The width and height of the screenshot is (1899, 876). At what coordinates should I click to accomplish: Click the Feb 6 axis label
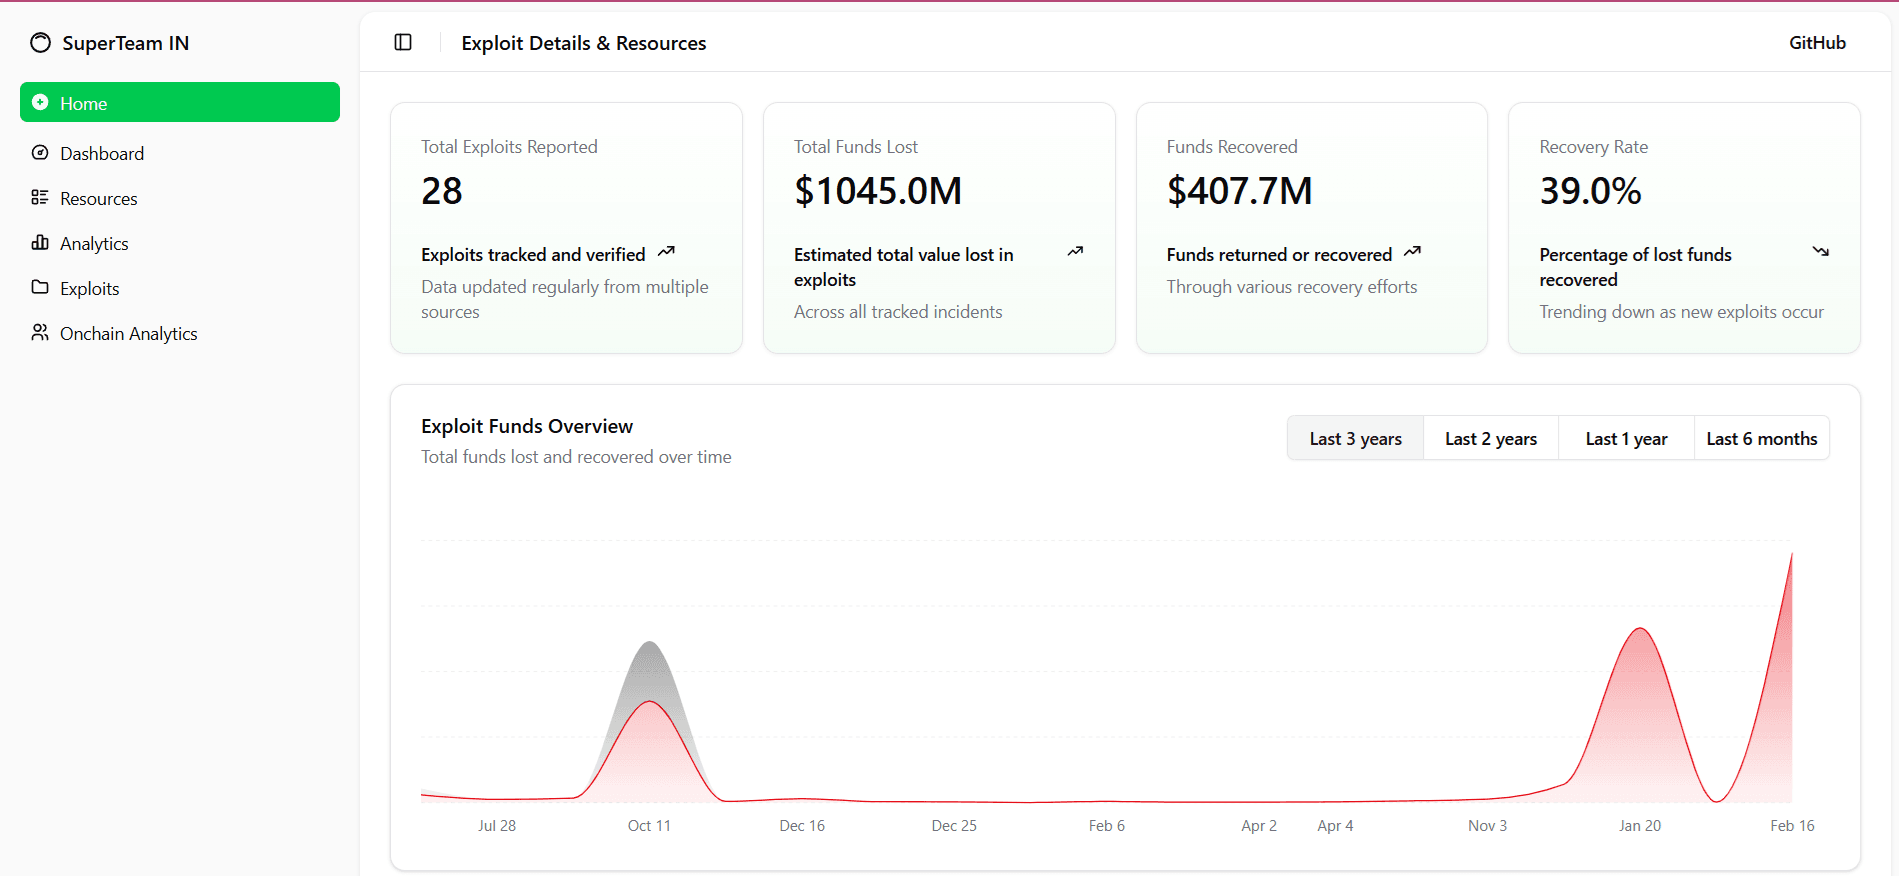tap(1107, 826)
